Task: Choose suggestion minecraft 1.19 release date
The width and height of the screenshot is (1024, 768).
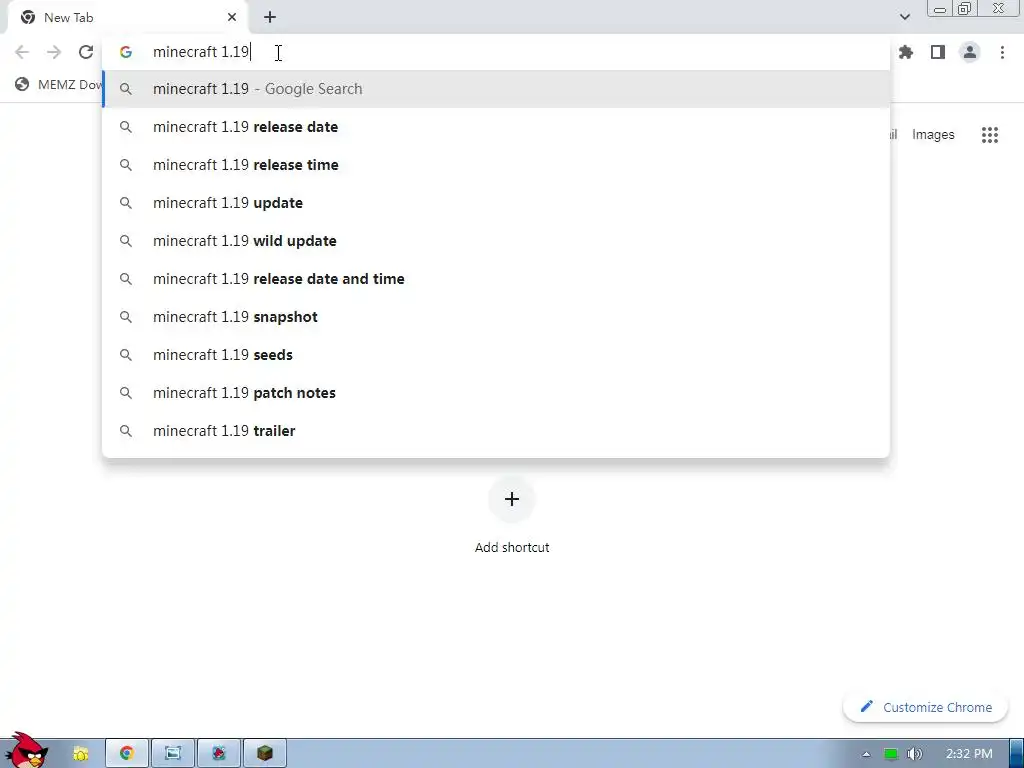Action: point(496,127)
